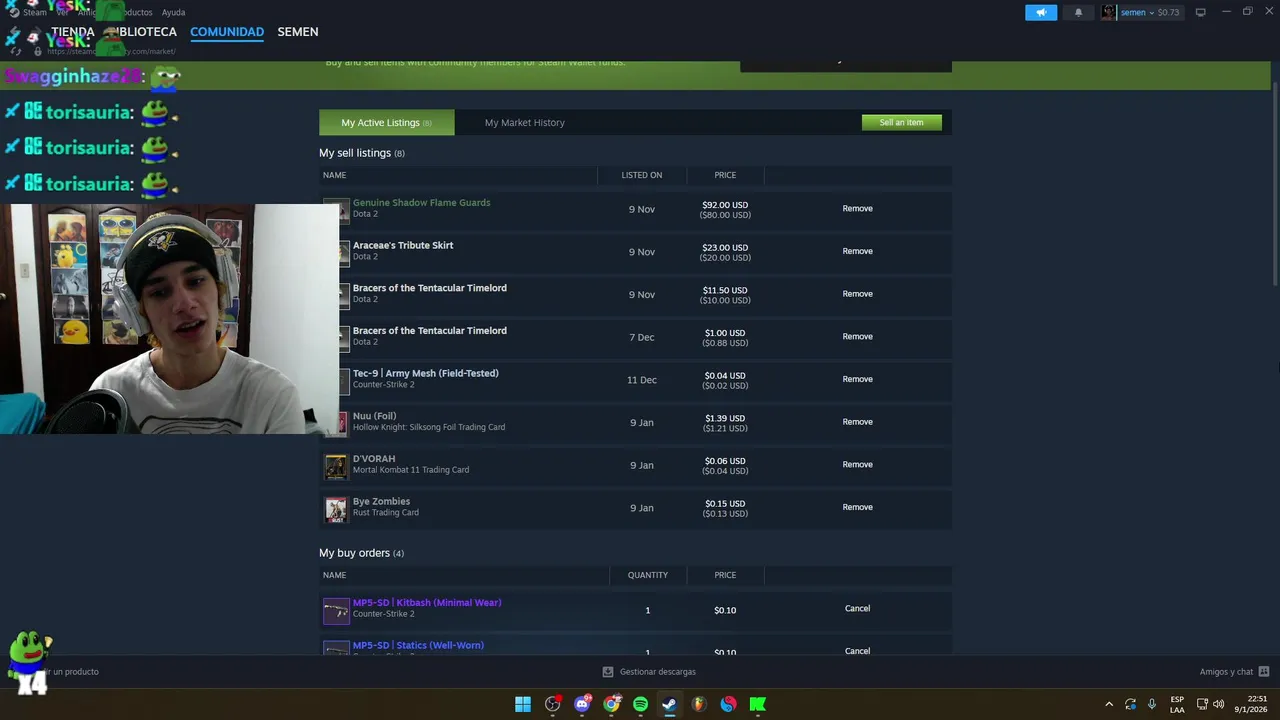
Task: Remove Bye Zombies listing
Action: 857,507
